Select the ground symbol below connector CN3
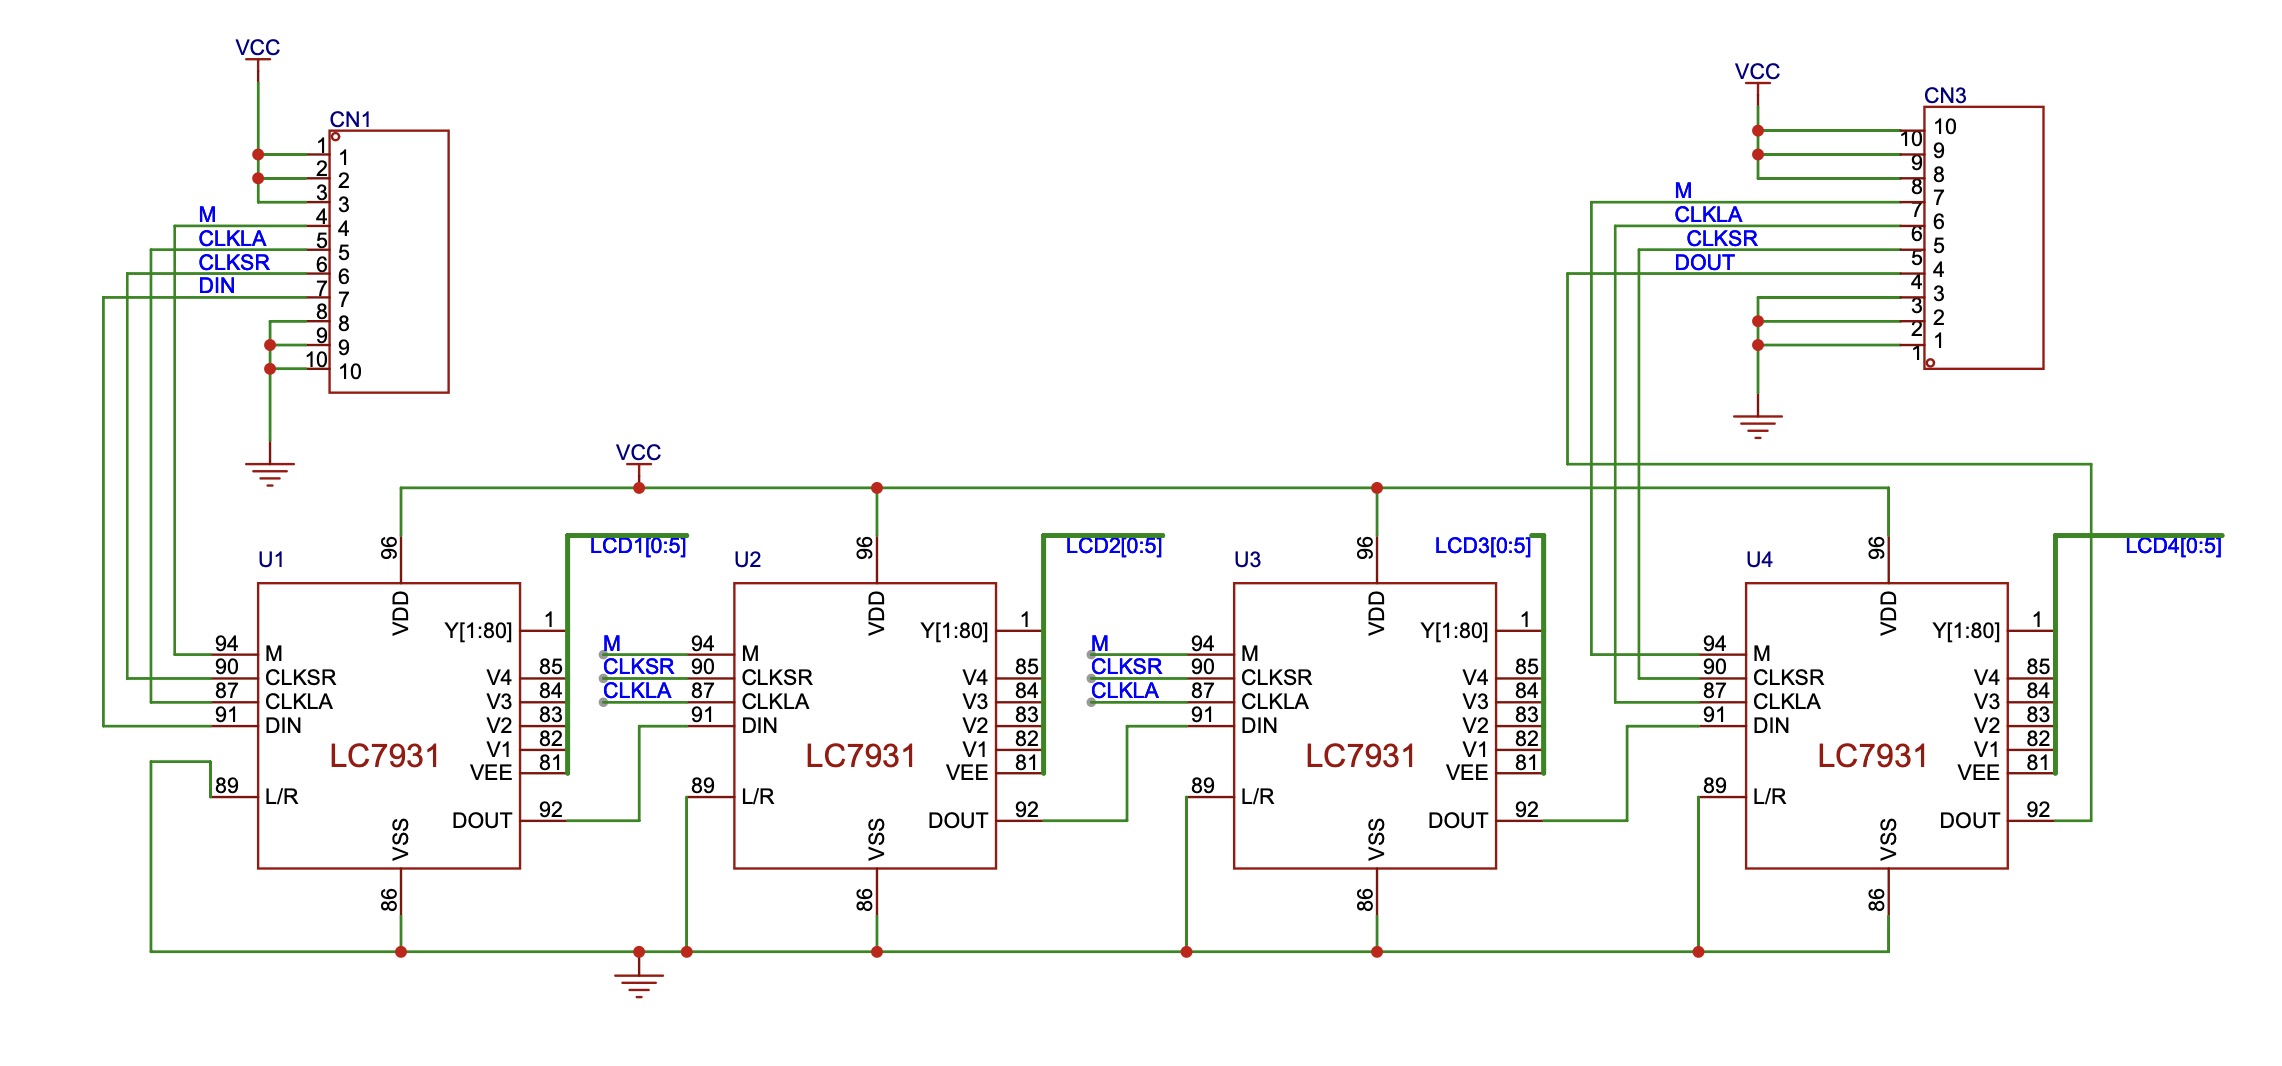Viewport: 2282px width, 1066px height. click(1757, 427)
